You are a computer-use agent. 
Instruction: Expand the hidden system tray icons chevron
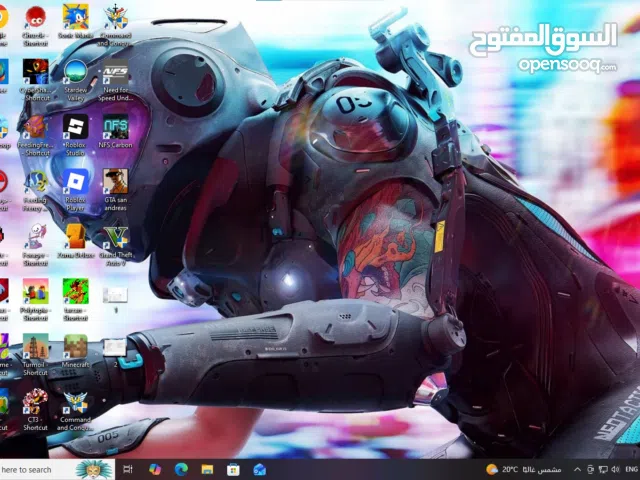(578, 470)
